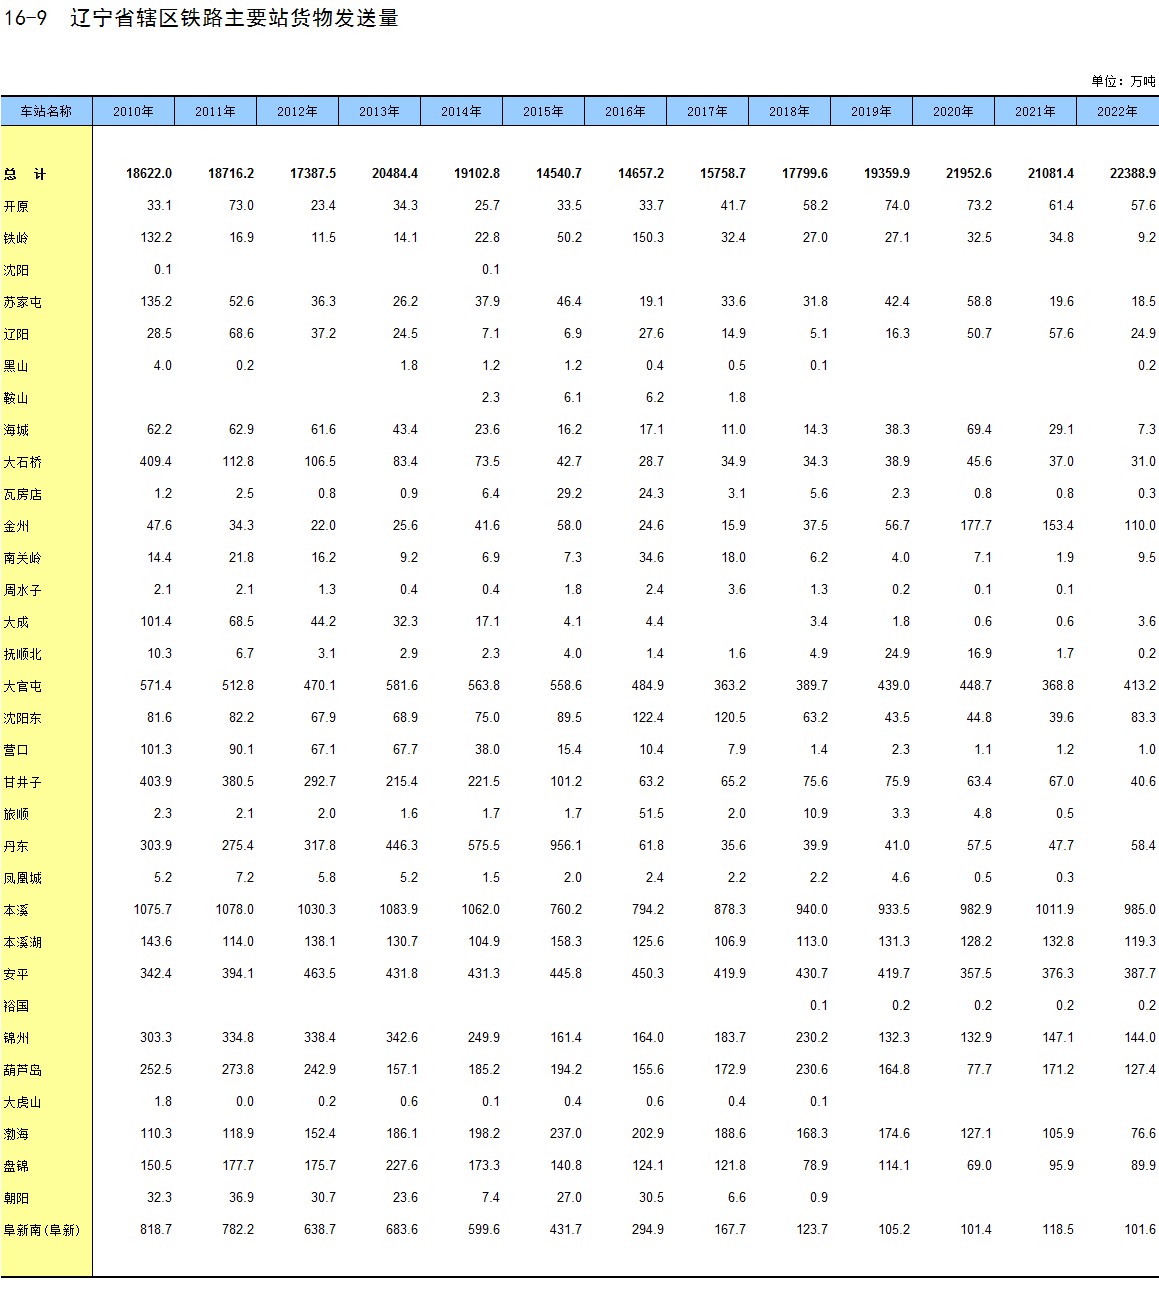Select the 盘锦 station row label
This screenshot has width=1159, height=1310.
tap(16, 1166)
